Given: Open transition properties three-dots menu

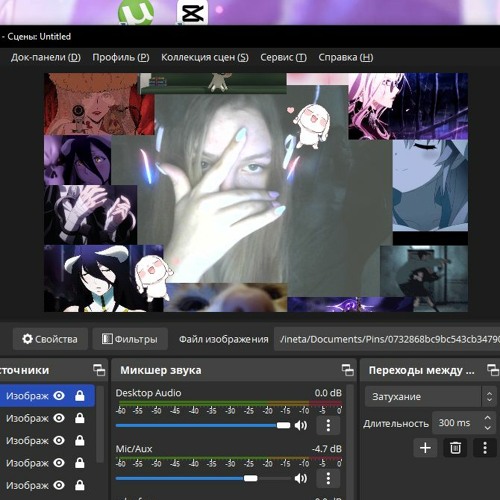Looking at the screenshot, I should (x=485, y=448).
